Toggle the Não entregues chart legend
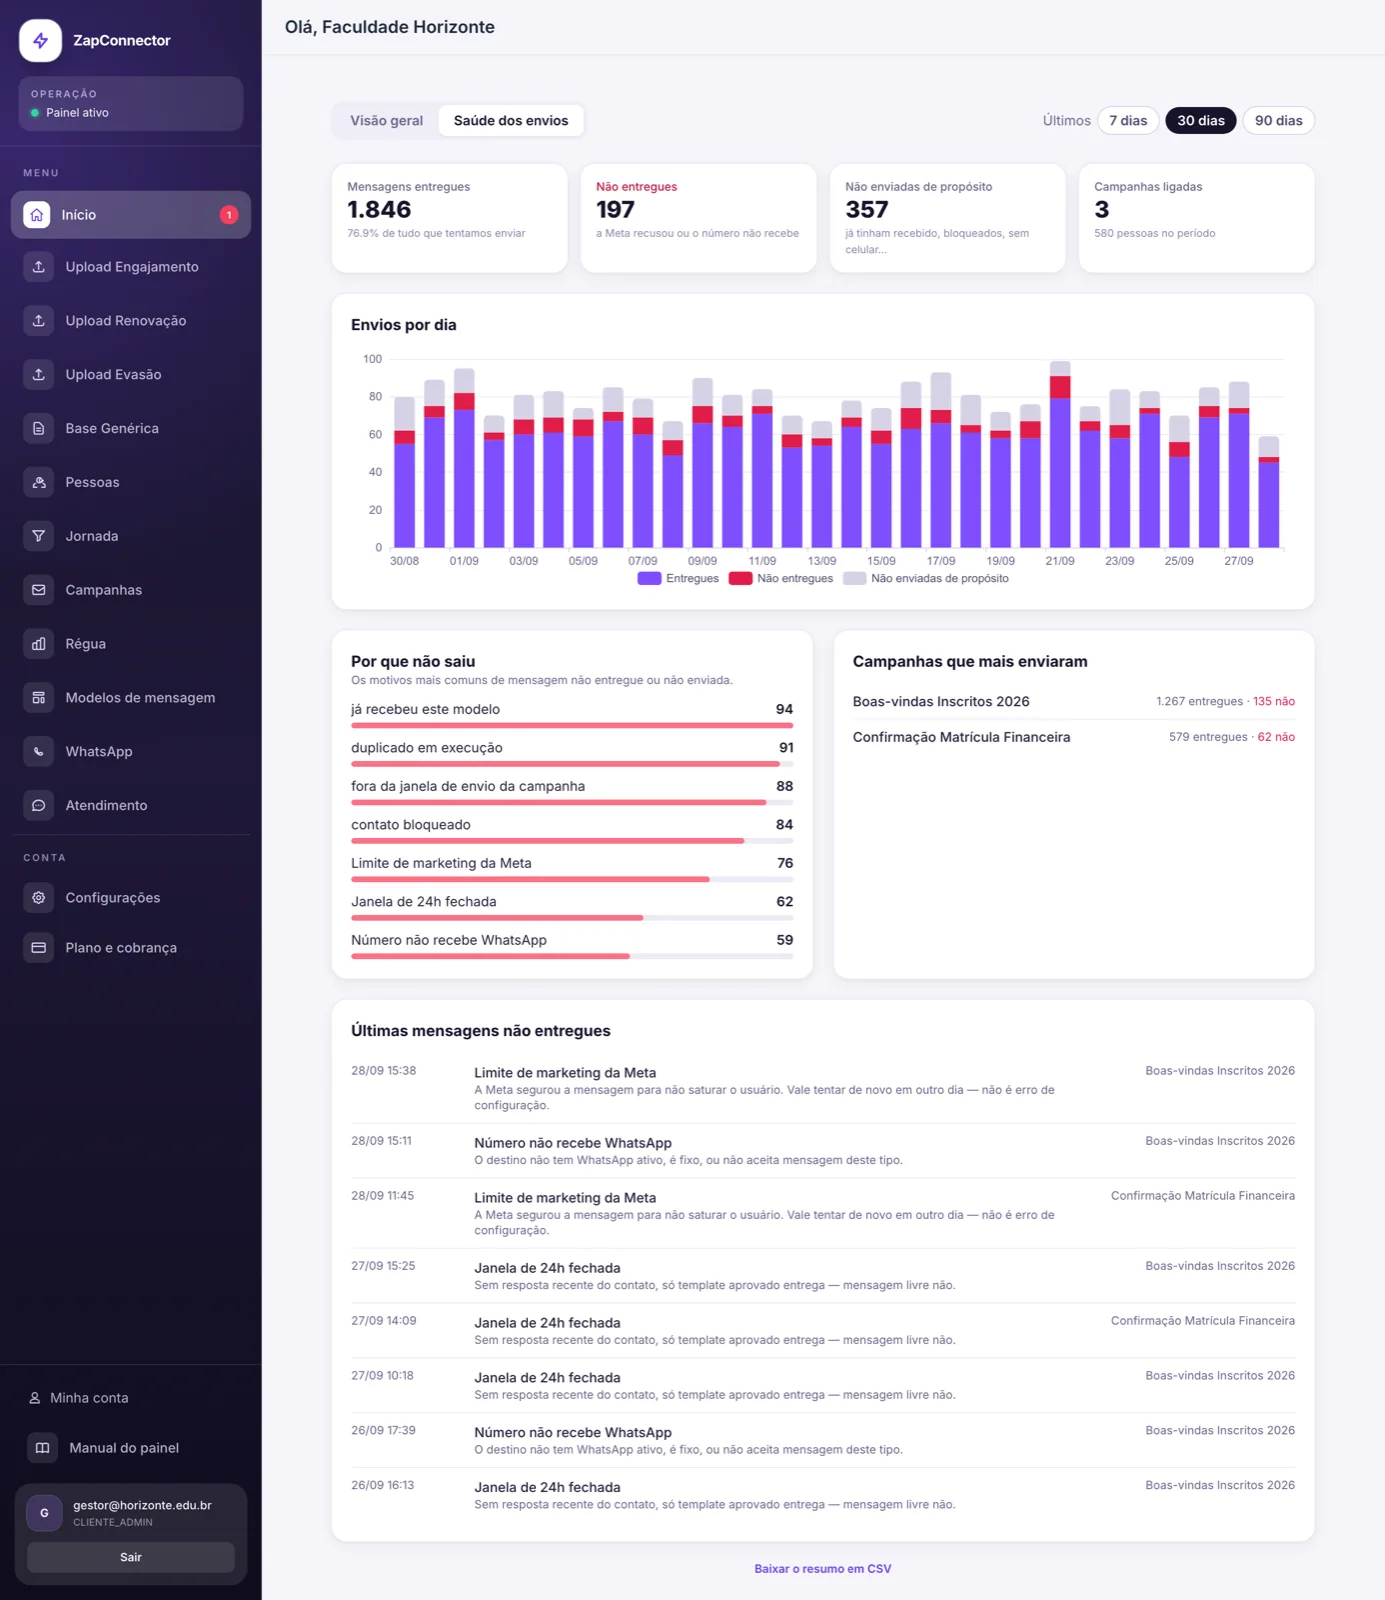The width and height of the screenshot is (1385, 1600). click(x=781, y=578)
